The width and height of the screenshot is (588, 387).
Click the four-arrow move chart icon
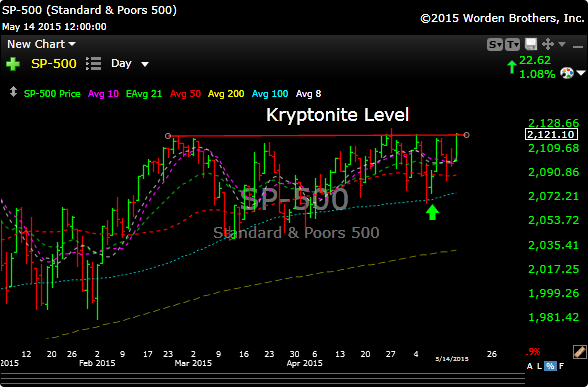pos(548,44)
